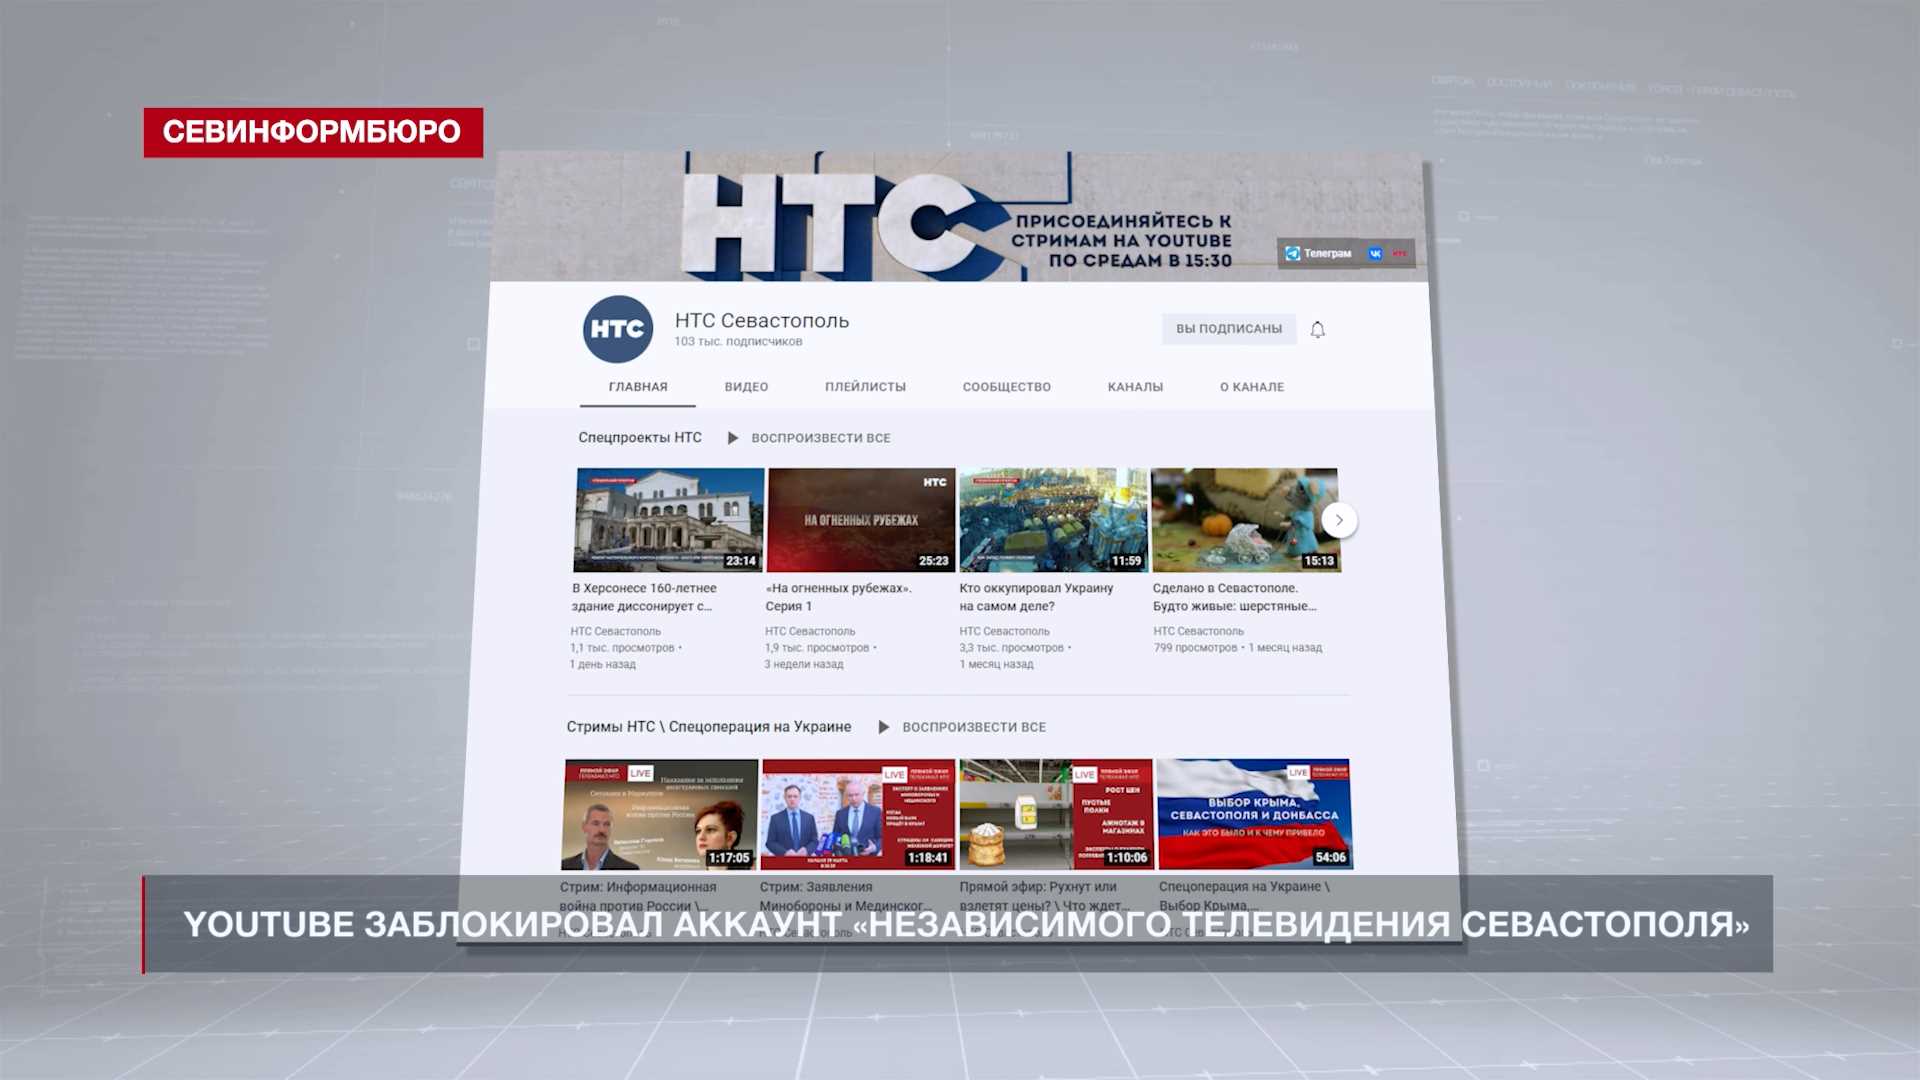Select the red НТС icon next to VK
Image resolution: width=1920 pixels, height=1080 pixels.
coord(1398,253)
